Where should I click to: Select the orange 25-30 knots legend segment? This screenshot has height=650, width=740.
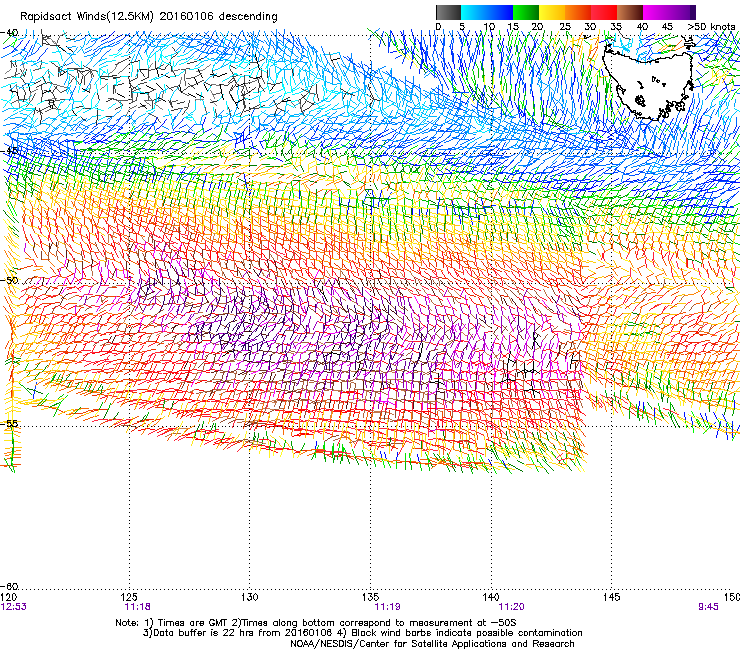click(578, 12)
